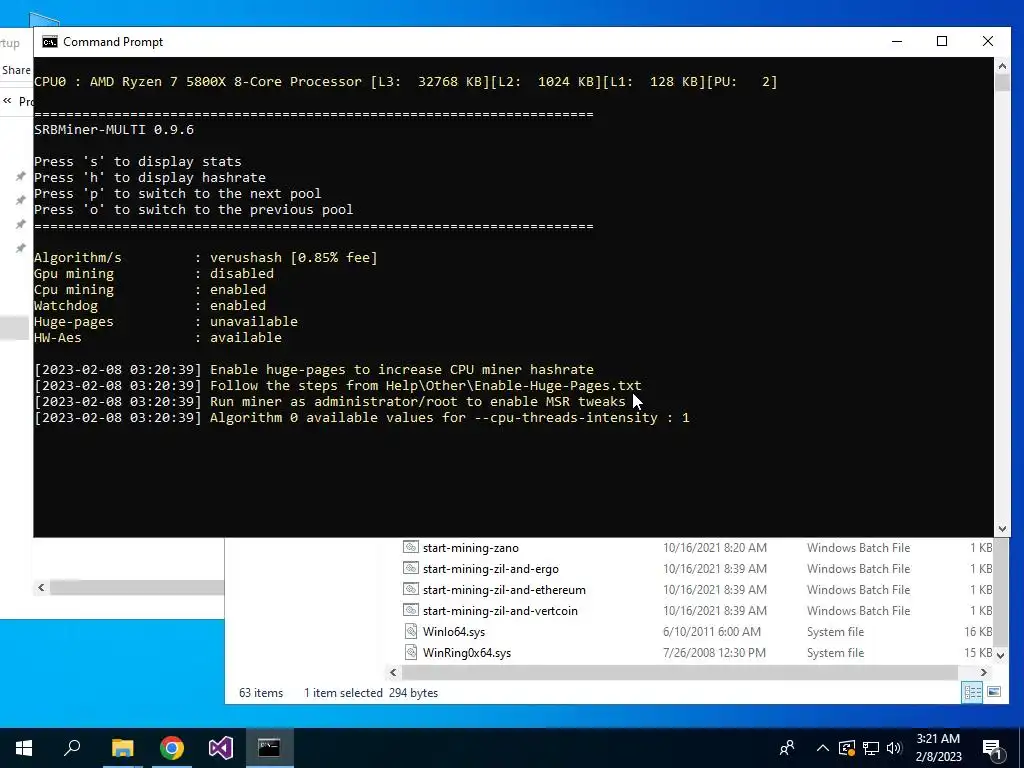Click Explorer file list scroll-down arrow
Viewport: 1024px width, 768px height.
tap(1002, 654)
